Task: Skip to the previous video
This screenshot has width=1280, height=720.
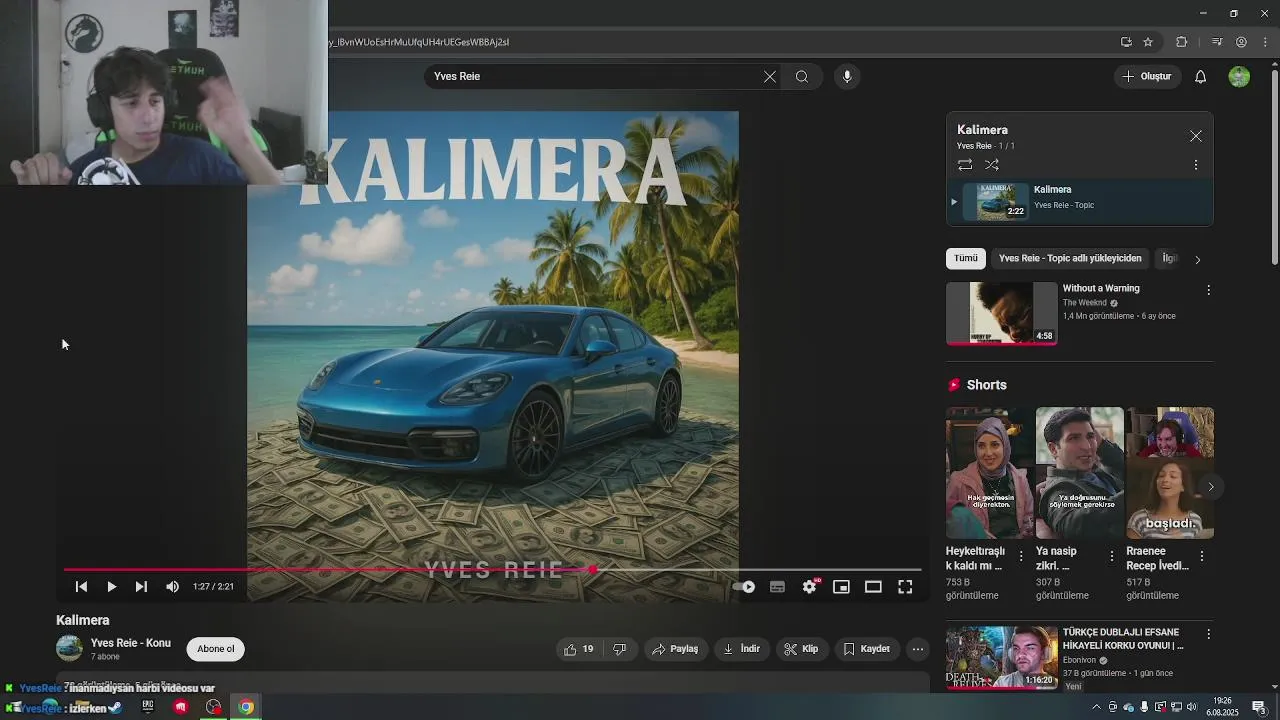Action: point(81,587)
